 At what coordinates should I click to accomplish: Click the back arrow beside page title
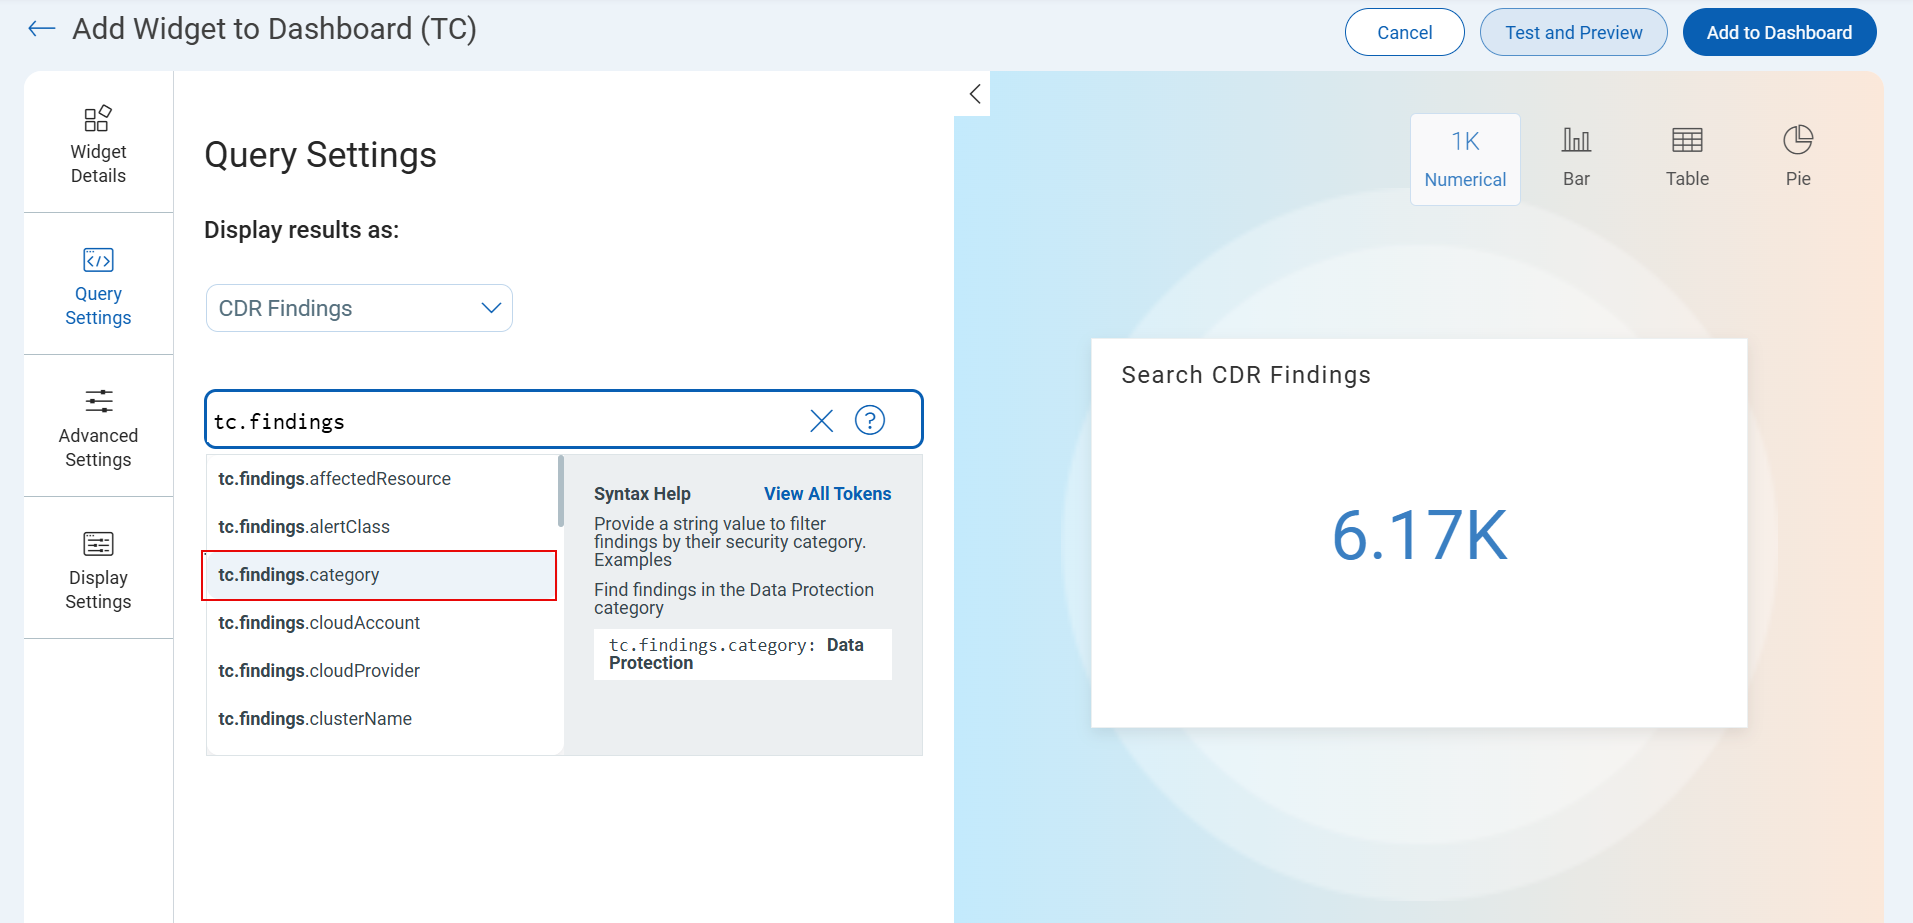coord(41,29)
